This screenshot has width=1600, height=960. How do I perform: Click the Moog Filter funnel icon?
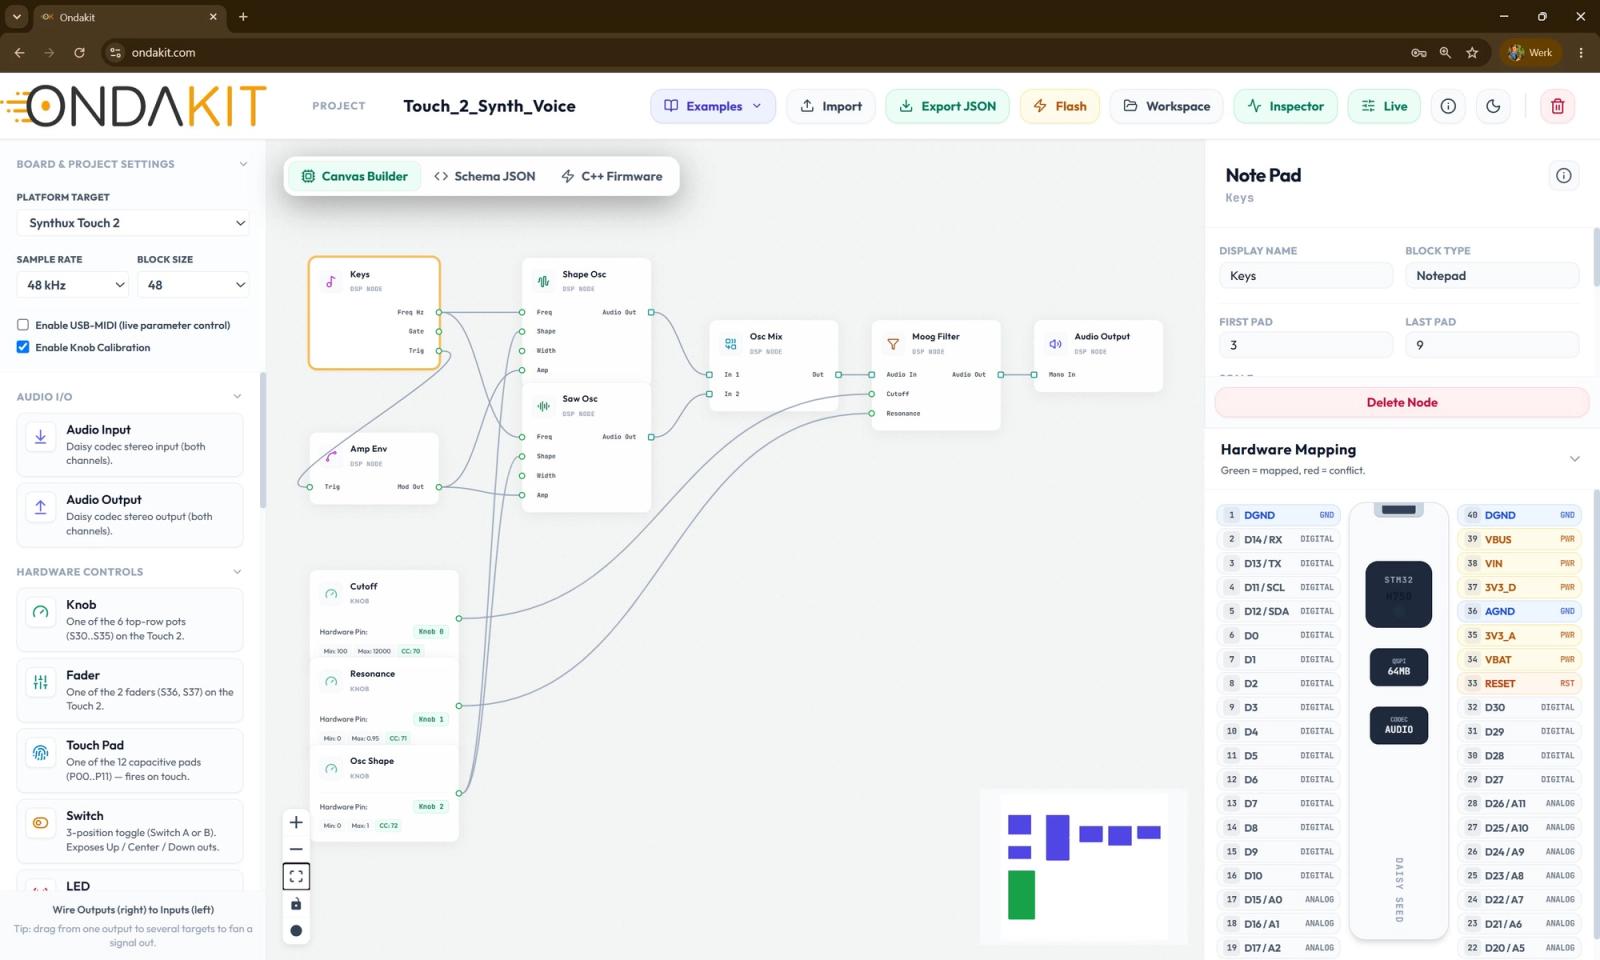click(893, 344)
